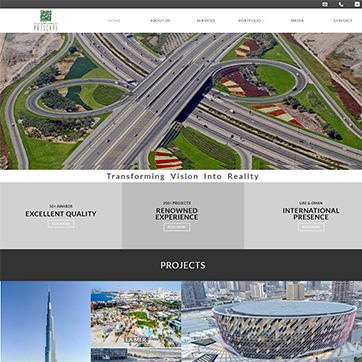Click Read More under Renowned Experience
The image size is (362, 362).
(x=177, y=227)
